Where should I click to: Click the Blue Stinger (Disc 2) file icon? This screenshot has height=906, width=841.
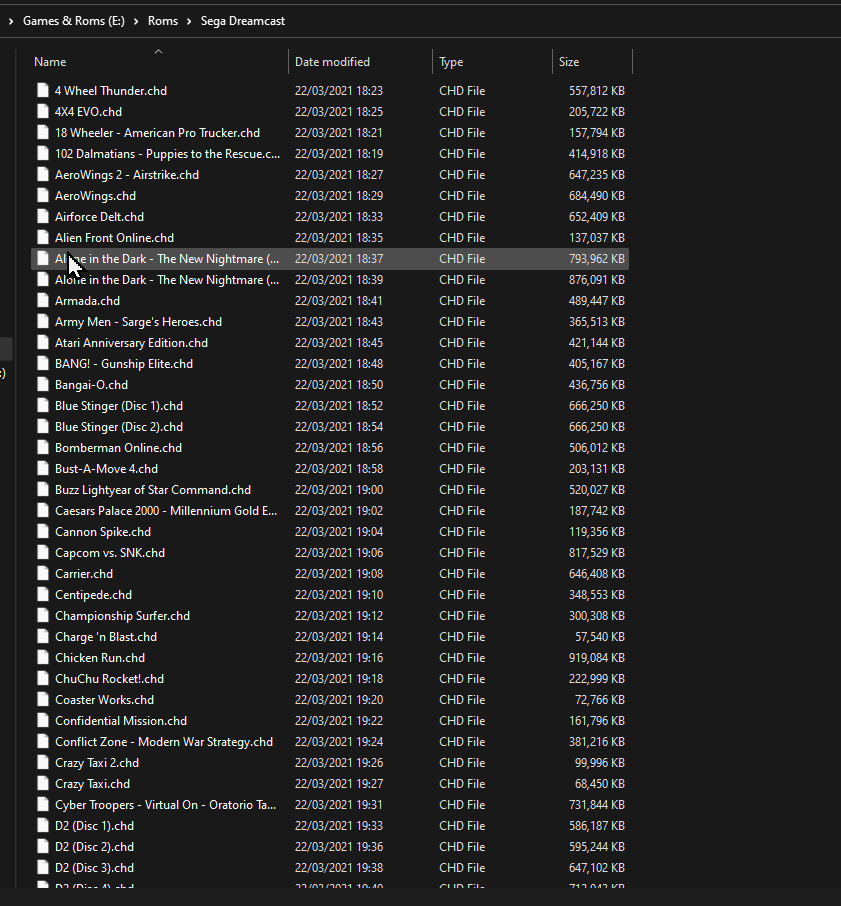tap(43, 426)
